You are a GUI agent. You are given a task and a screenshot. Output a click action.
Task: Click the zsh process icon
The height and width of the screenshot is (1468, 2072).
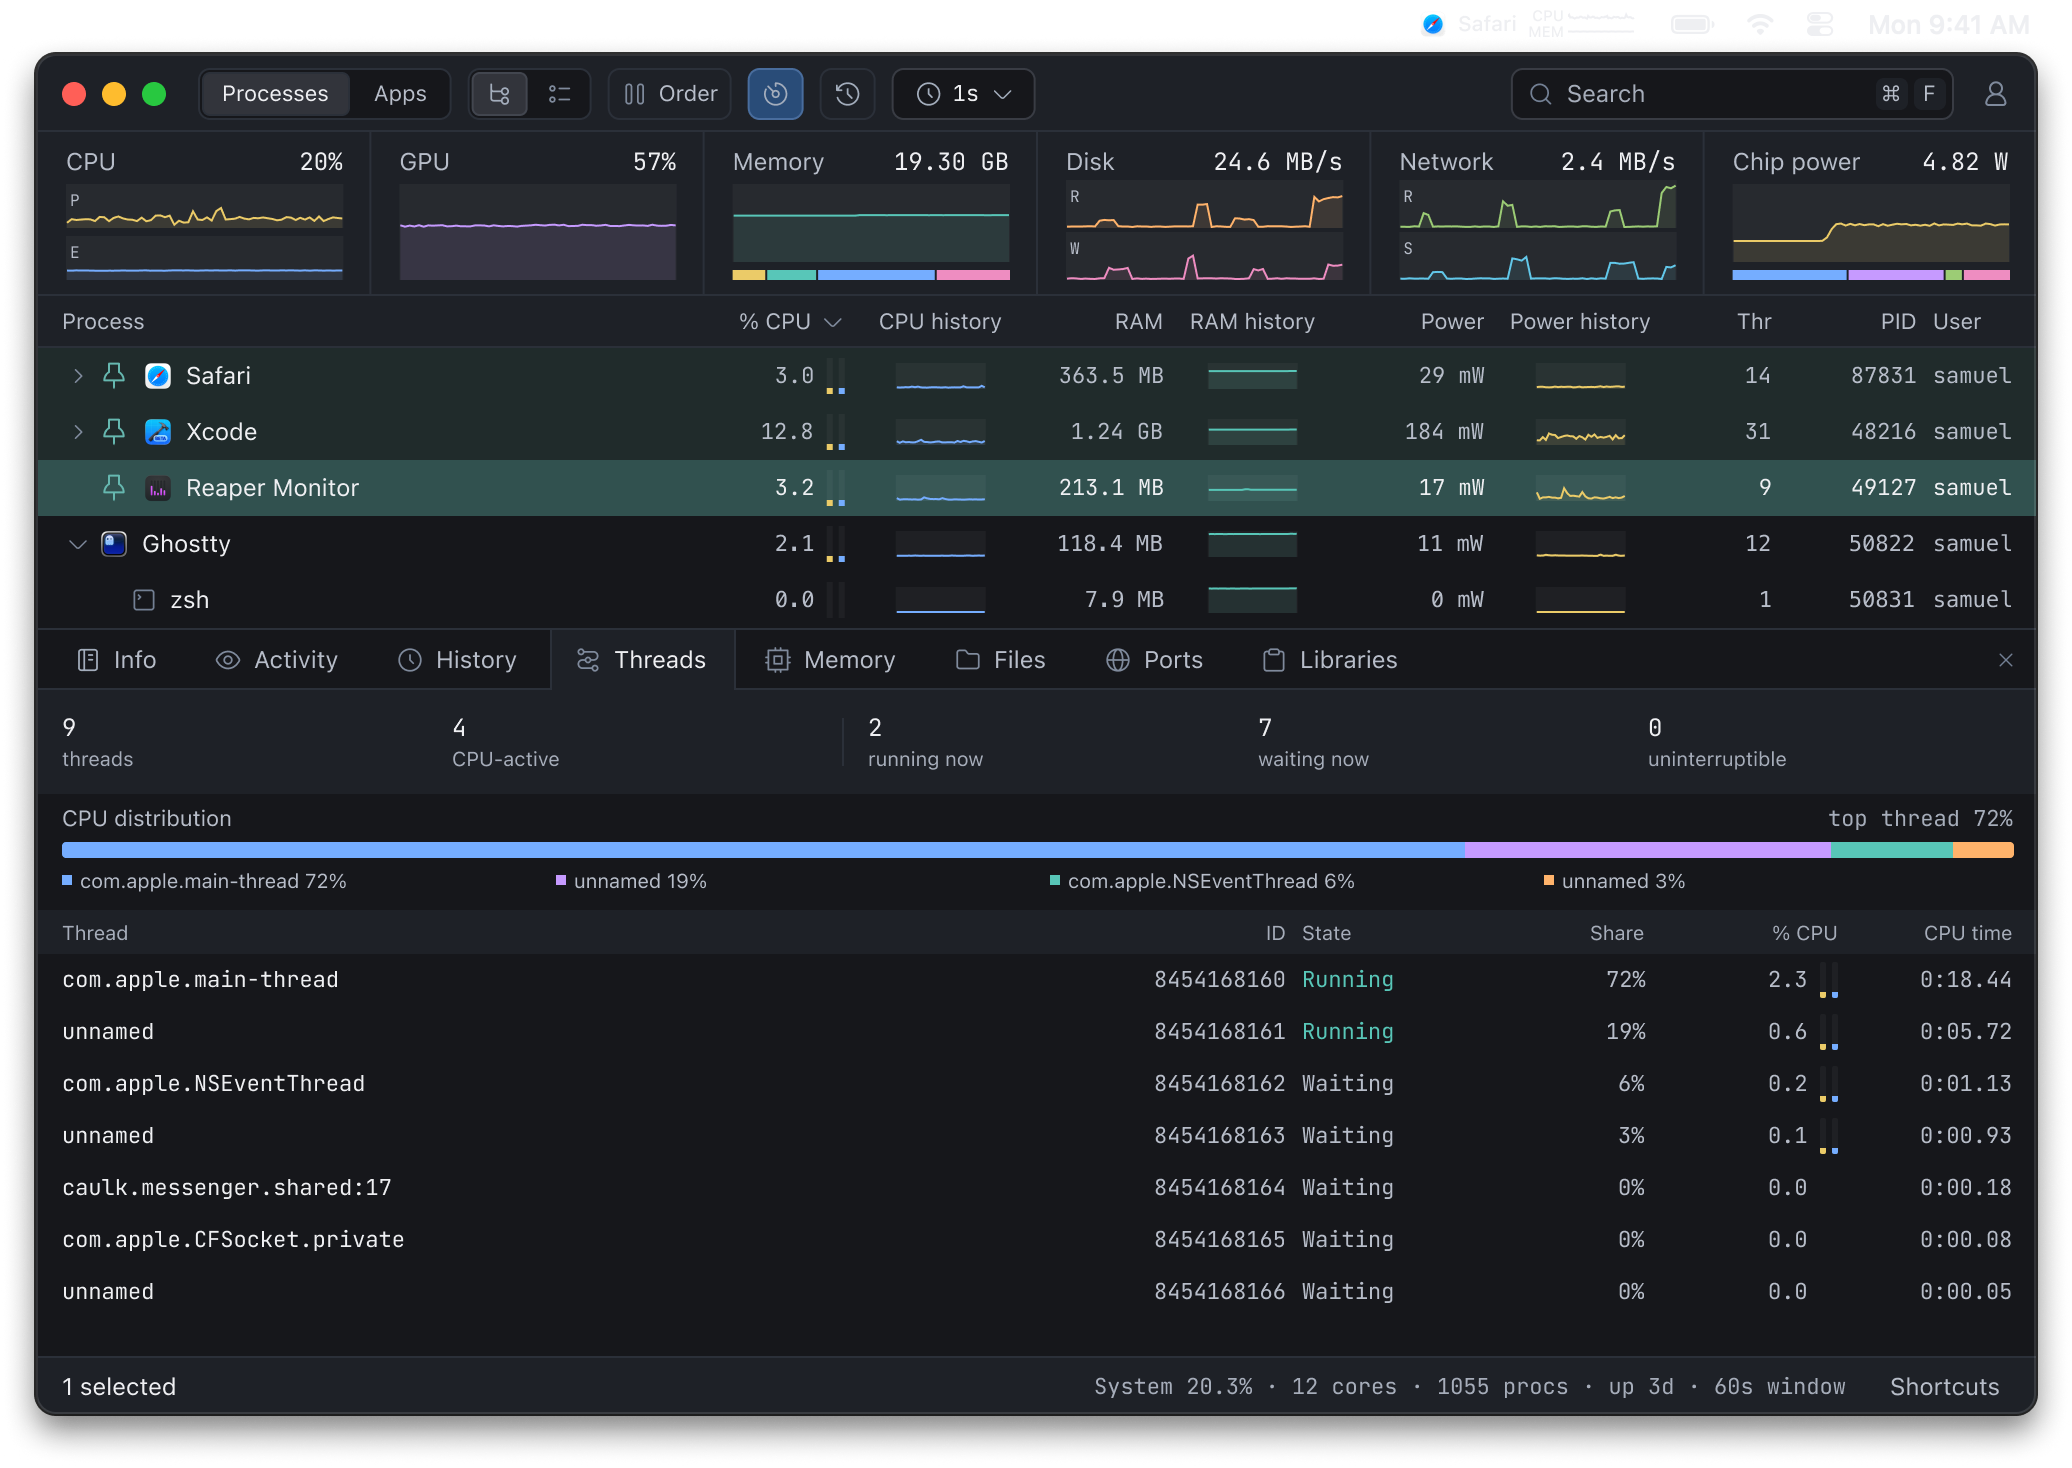tap(144, 600)
